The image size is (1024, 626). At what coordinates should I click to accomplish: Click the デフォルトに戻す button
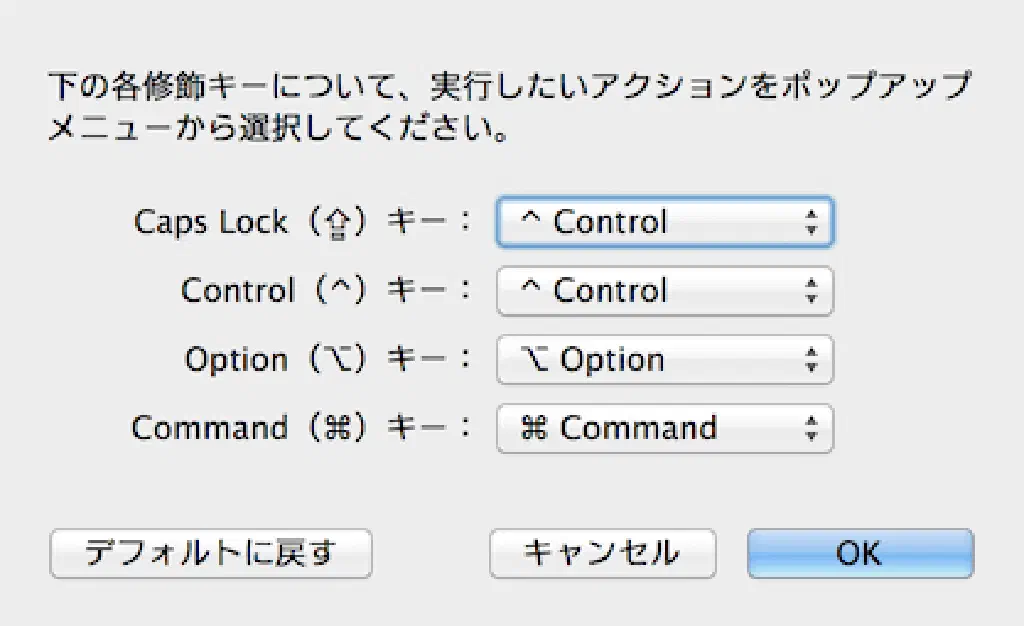tap(211, 552)
